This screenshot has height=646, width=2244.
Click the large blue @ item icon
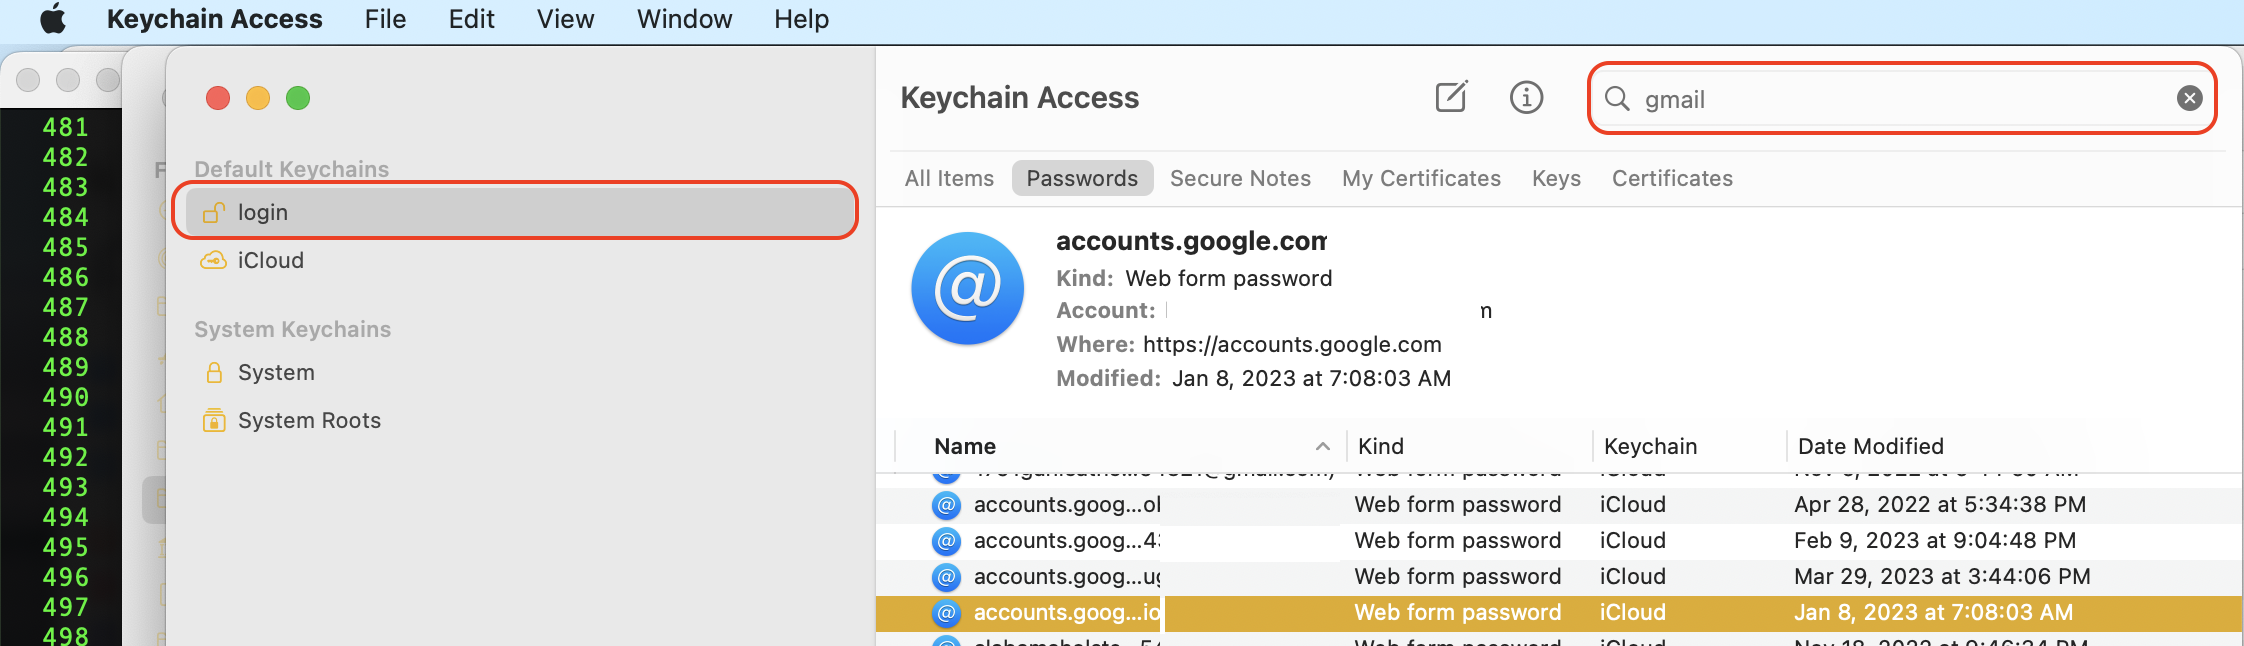coord(967,289)
